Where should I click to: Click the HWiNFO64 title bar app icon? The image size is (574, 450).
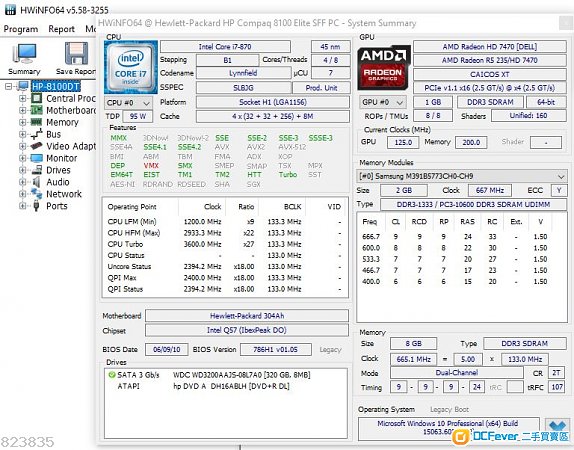click(x=11, y=10)
